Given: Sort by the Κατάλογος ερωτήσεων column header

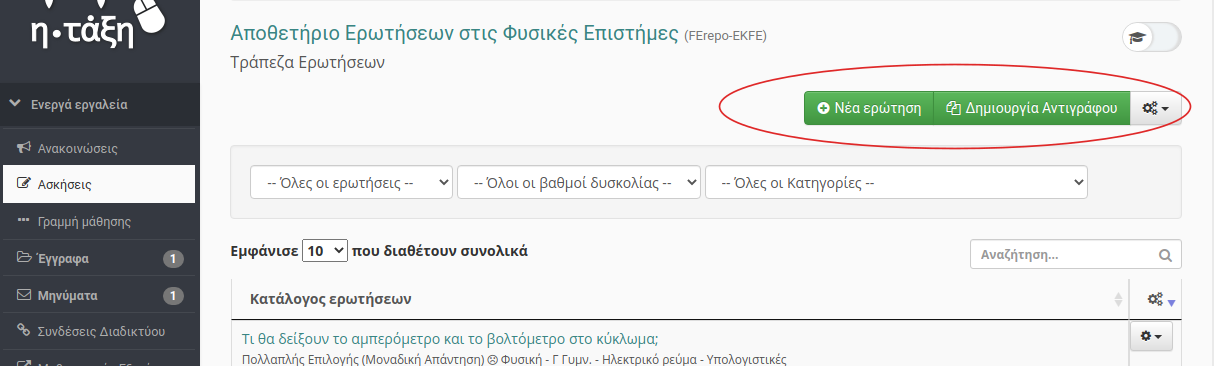Looking at the screenshot, I should tap(679, 299).
